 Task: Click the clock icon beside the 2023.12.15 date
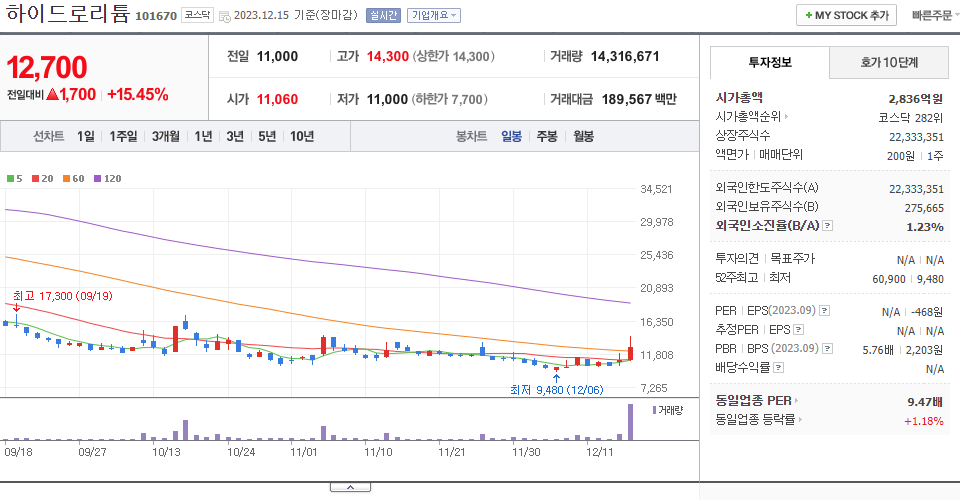[225, 17]
